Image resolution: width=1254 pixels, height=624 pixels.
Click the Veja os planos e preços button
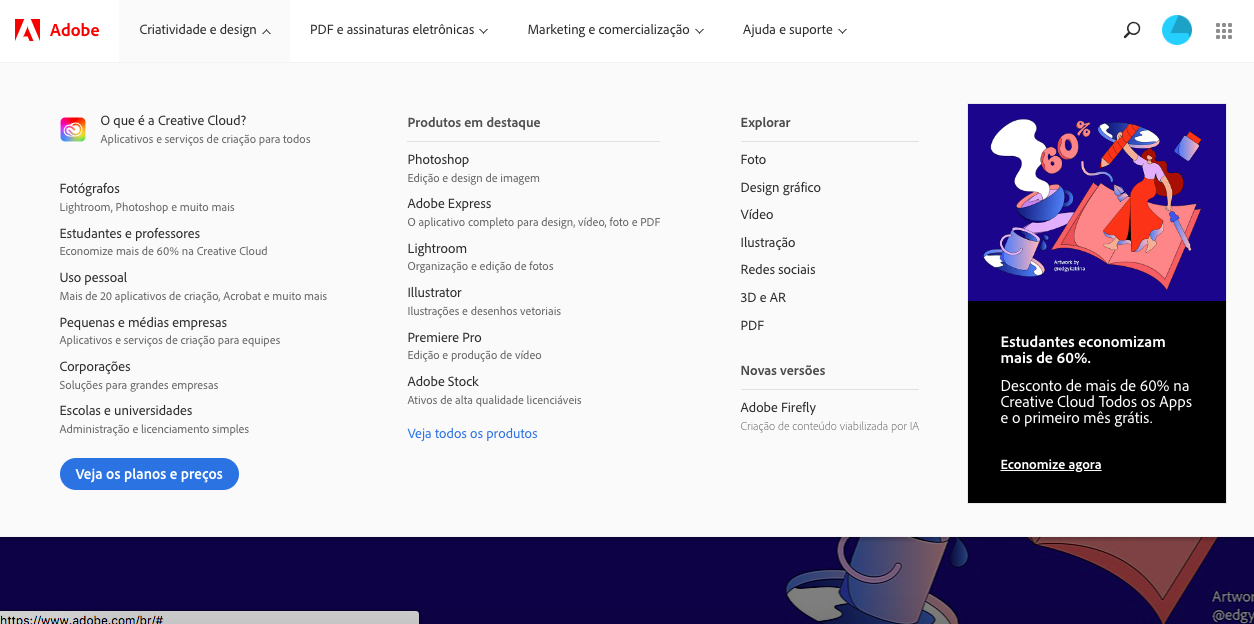(149, 474)
